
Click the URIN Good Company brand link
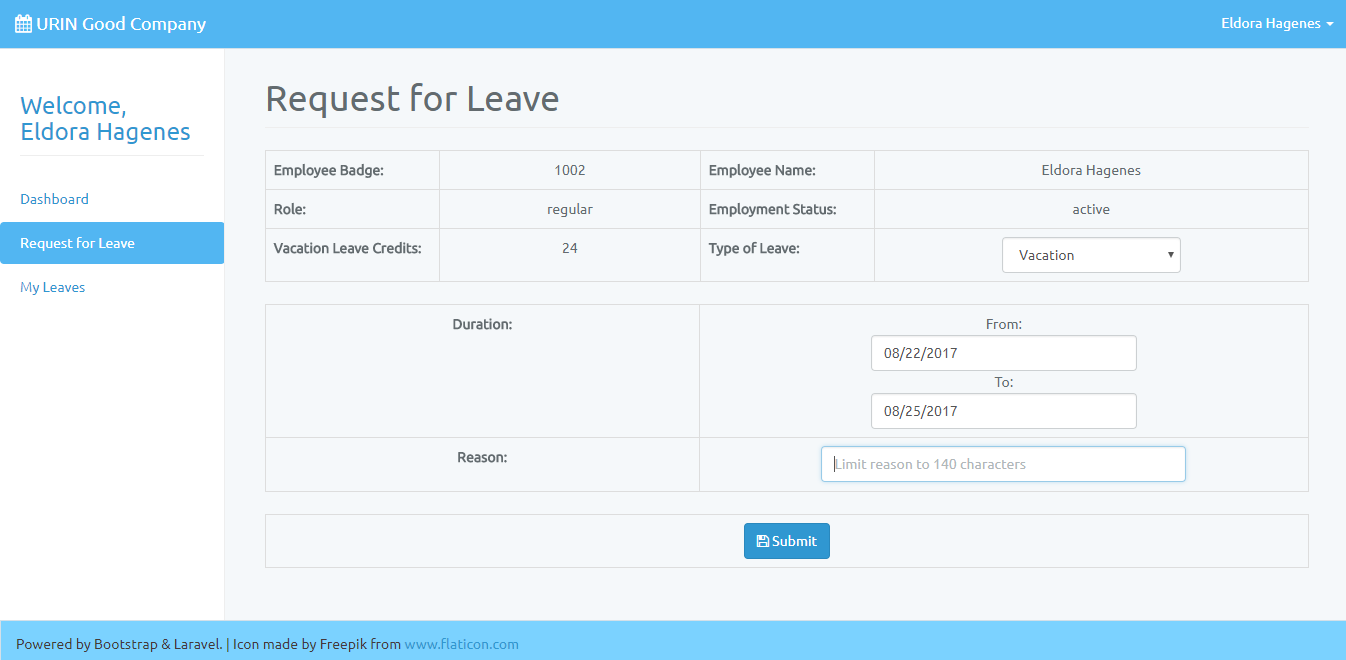click(120, 24)
